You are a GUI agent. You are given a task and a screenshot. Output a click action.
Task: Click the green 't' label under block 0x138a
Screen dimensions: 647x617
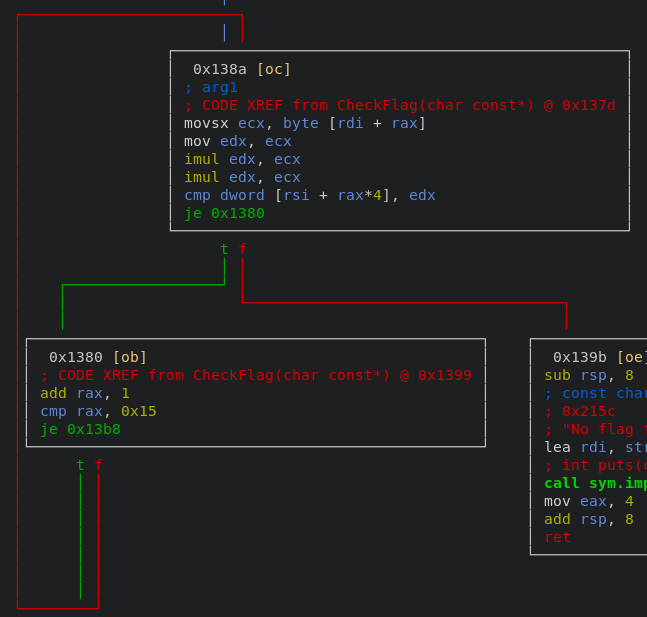[224, 249]
